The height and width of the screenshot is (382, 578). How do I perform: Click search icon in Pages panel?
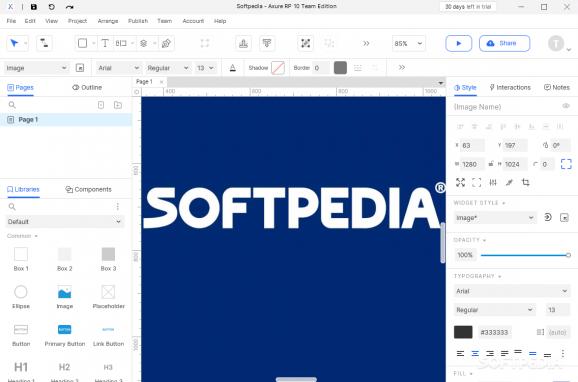[12, 105]
